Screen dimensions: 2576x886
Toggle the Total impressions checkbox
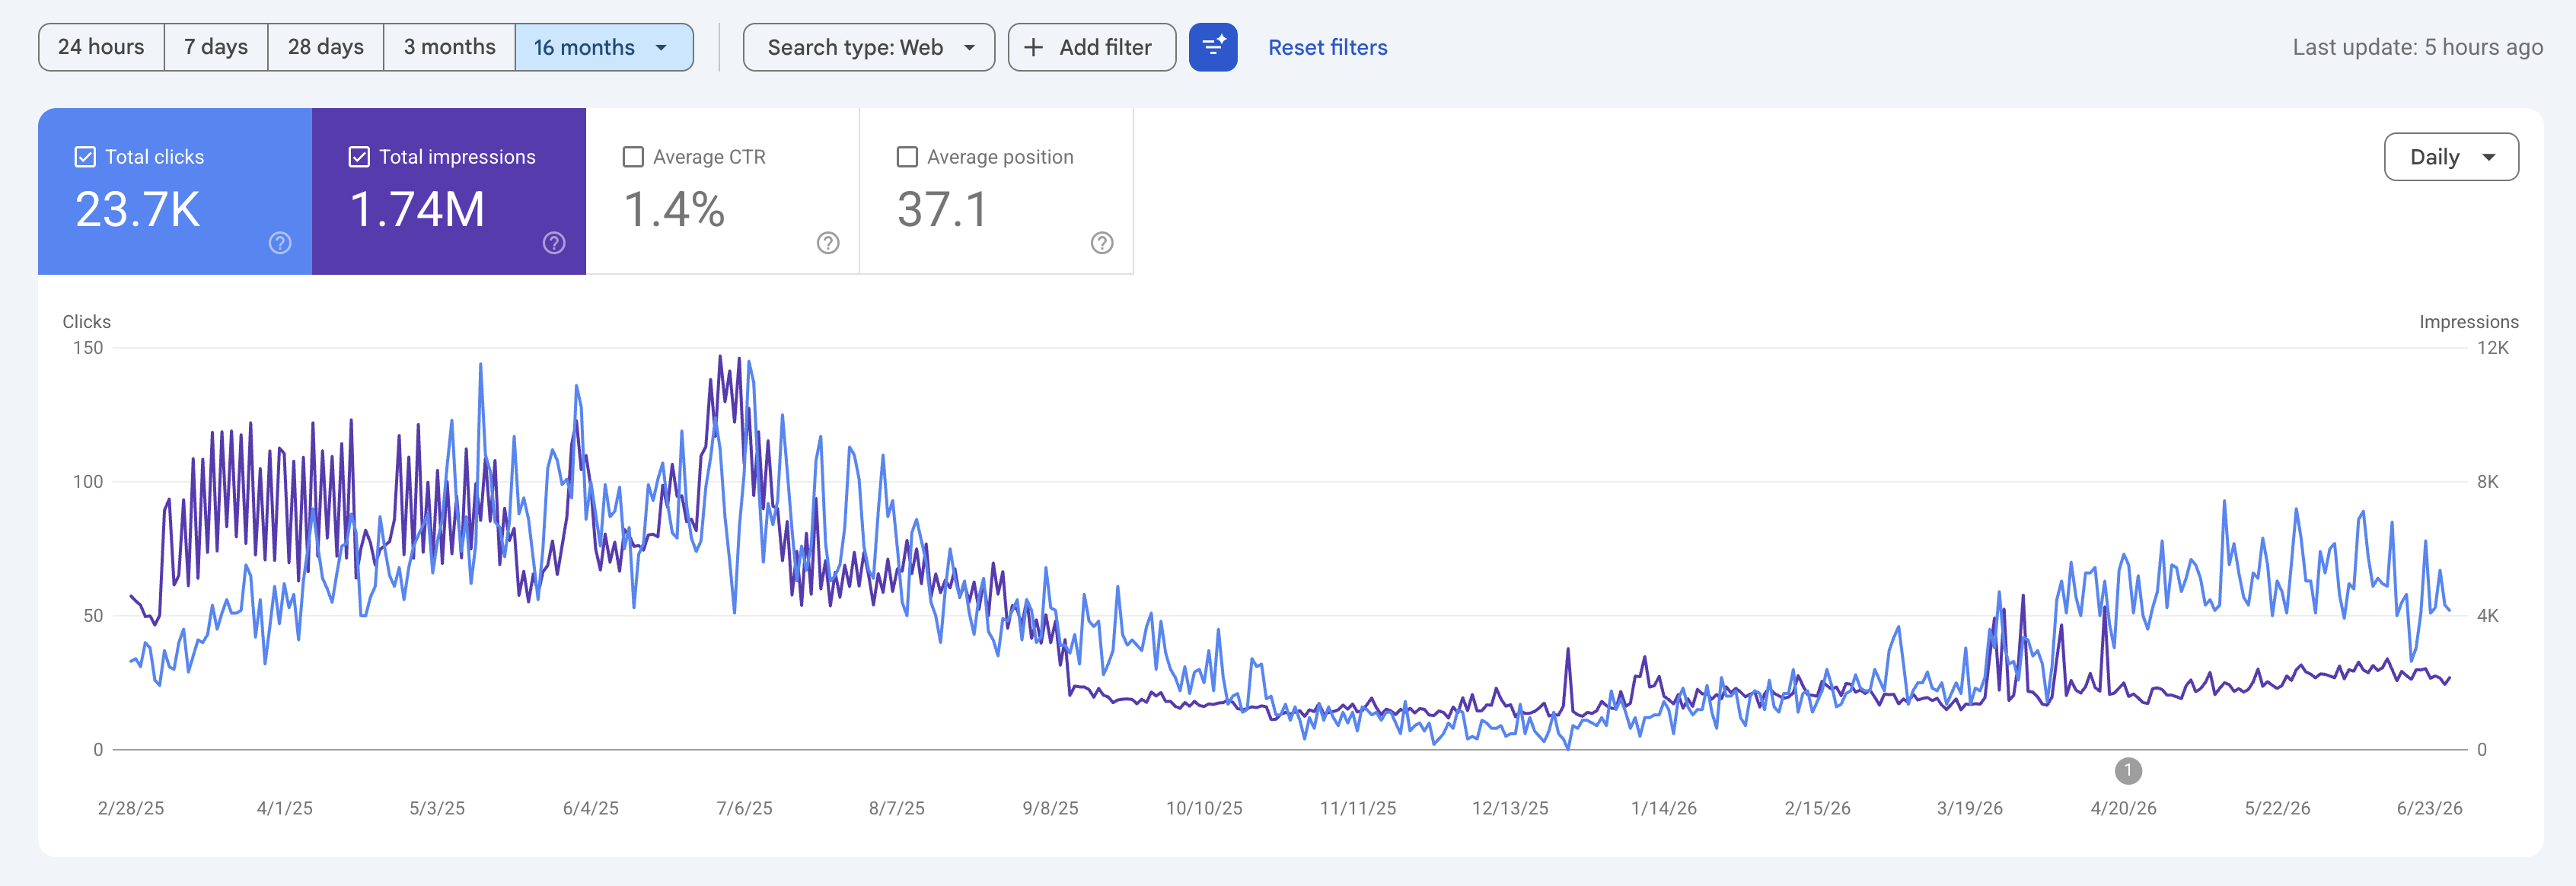coord(359,157)
